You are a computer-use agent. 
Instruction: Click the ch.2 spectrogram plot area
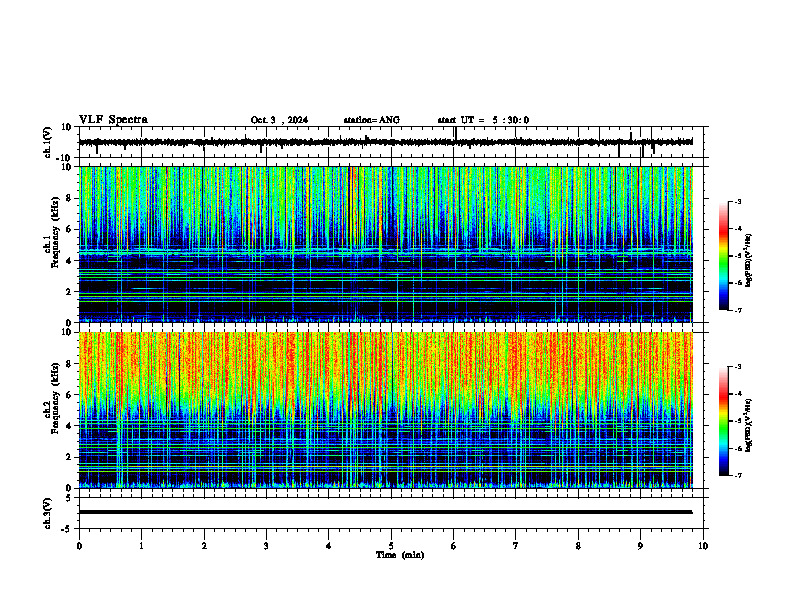(386, 410)
